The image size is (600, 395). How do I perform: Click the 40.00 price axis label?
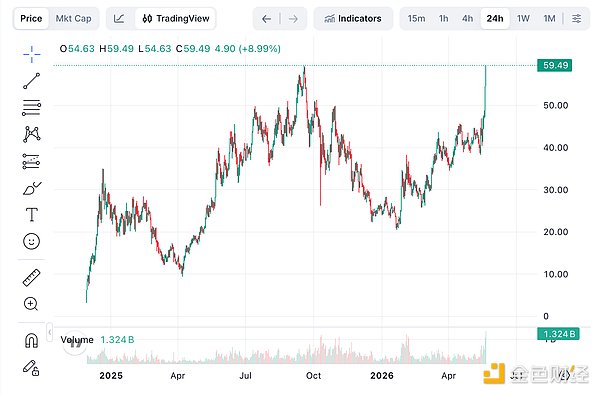[x=556, y=147]
